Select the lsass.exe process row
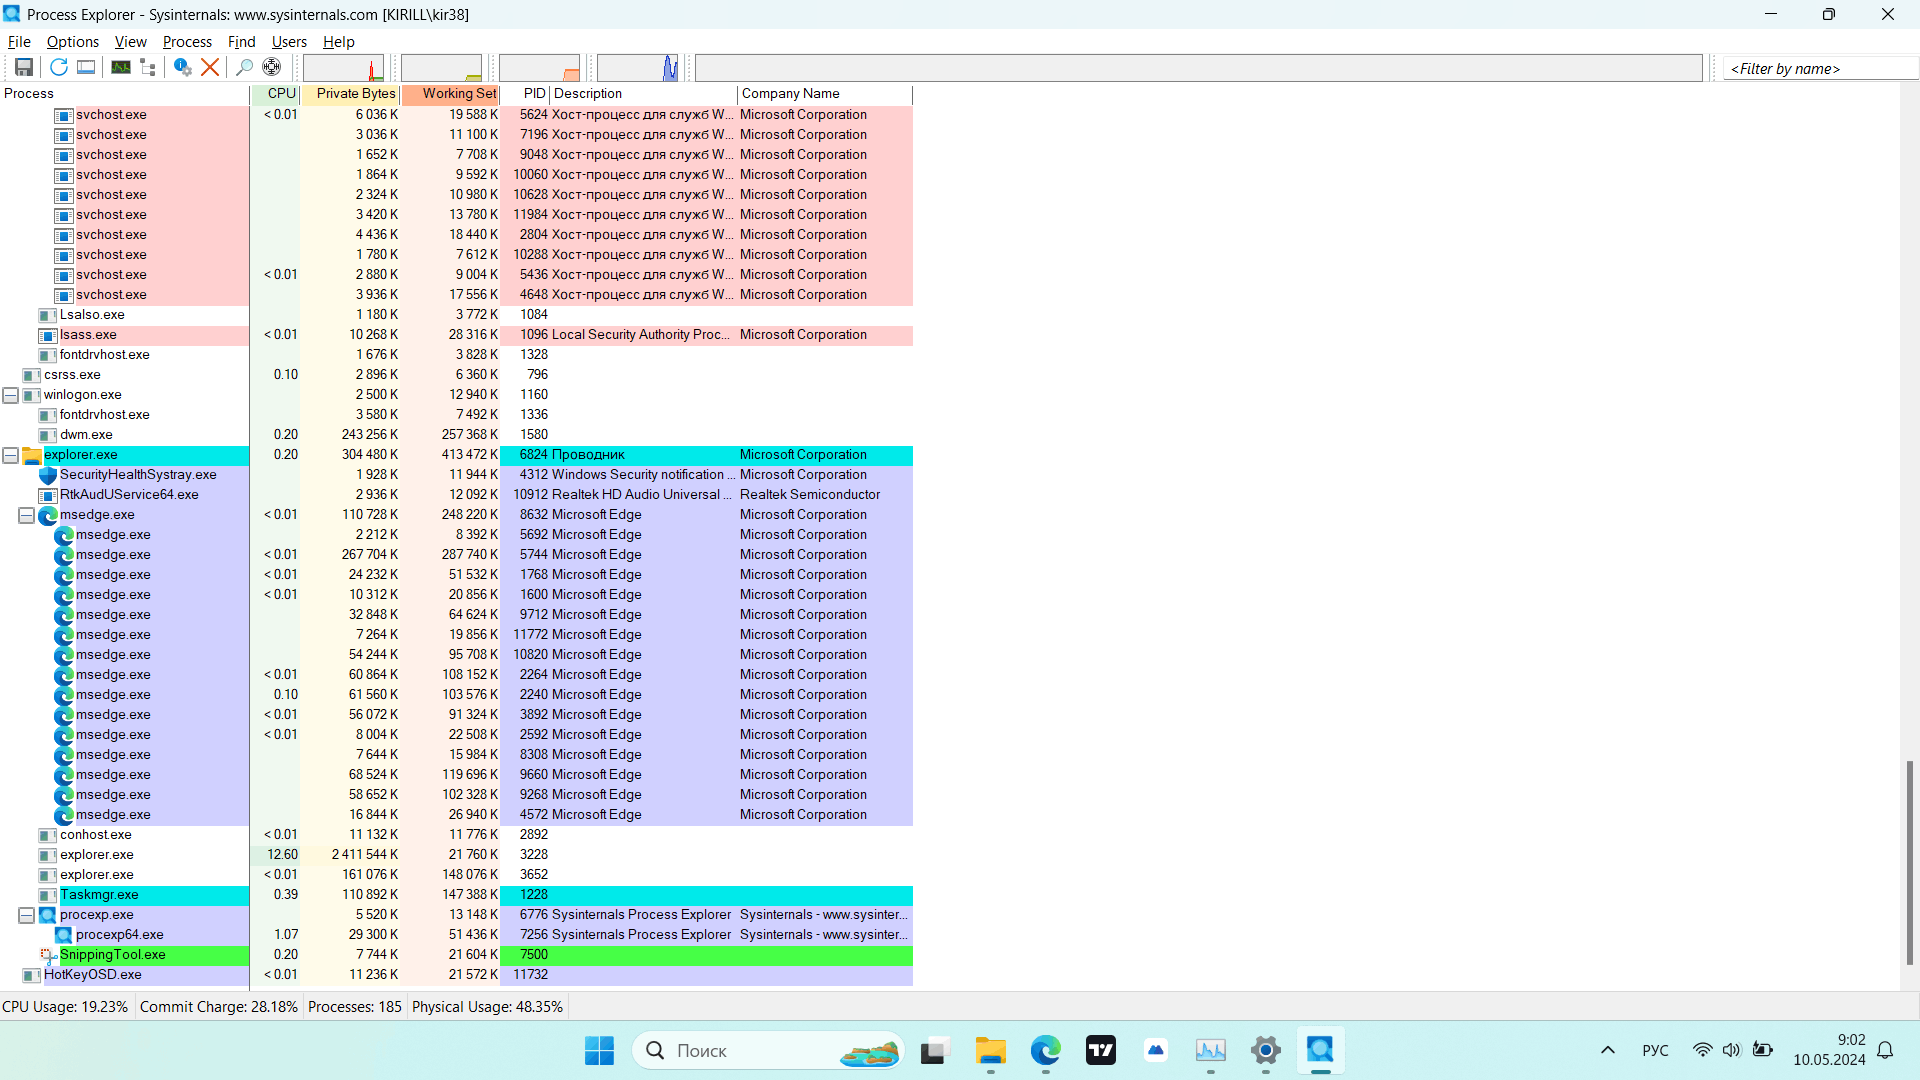1920x1080 pixels. click(x=456, y=335)
